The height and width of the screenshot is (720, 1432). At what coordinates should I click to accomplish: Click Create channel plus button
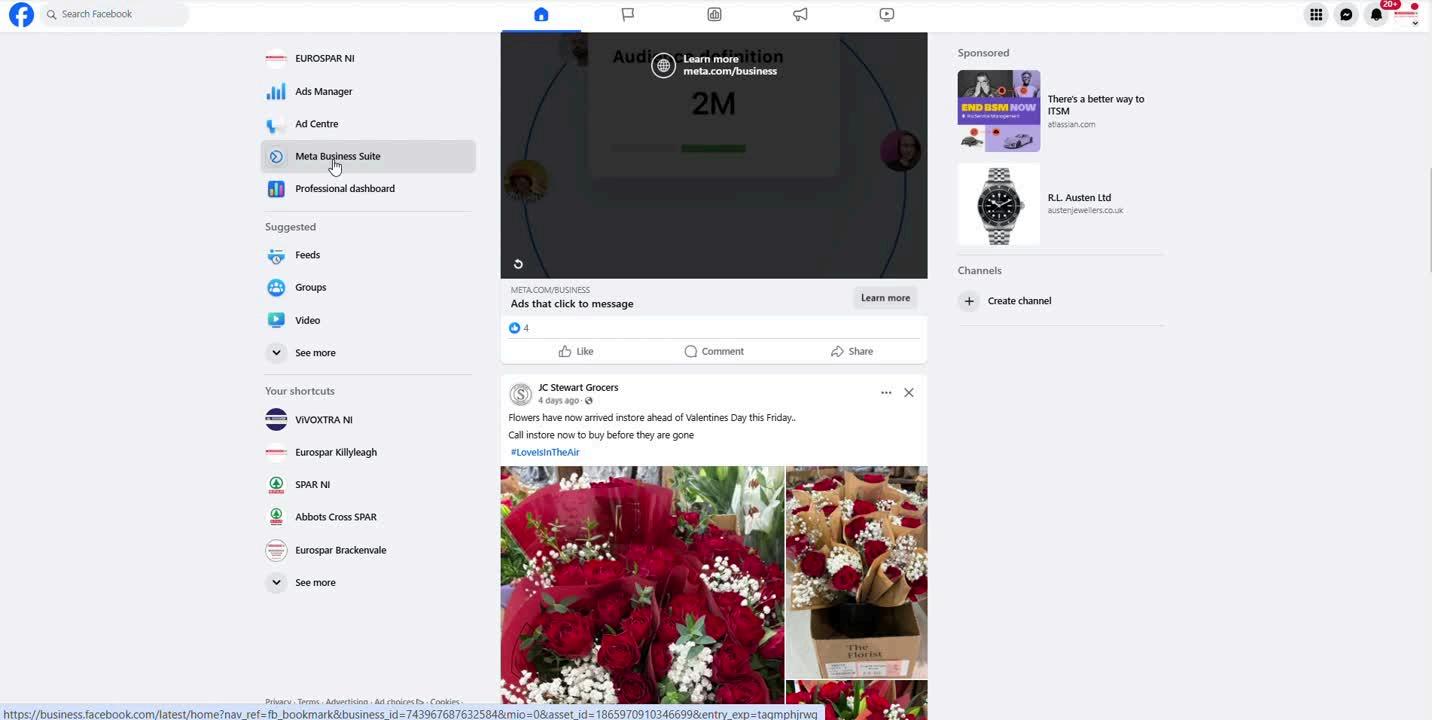969,301
